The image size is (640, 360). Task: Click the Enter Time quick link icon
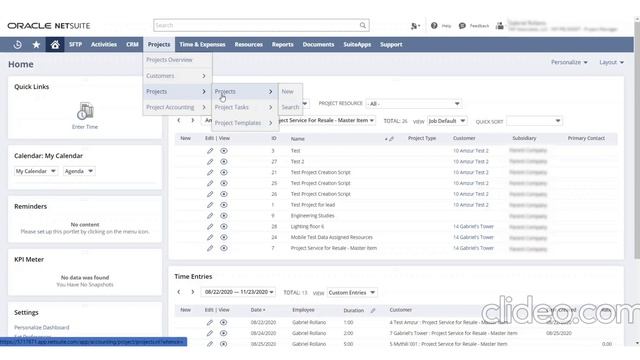[x=85, y=111]
